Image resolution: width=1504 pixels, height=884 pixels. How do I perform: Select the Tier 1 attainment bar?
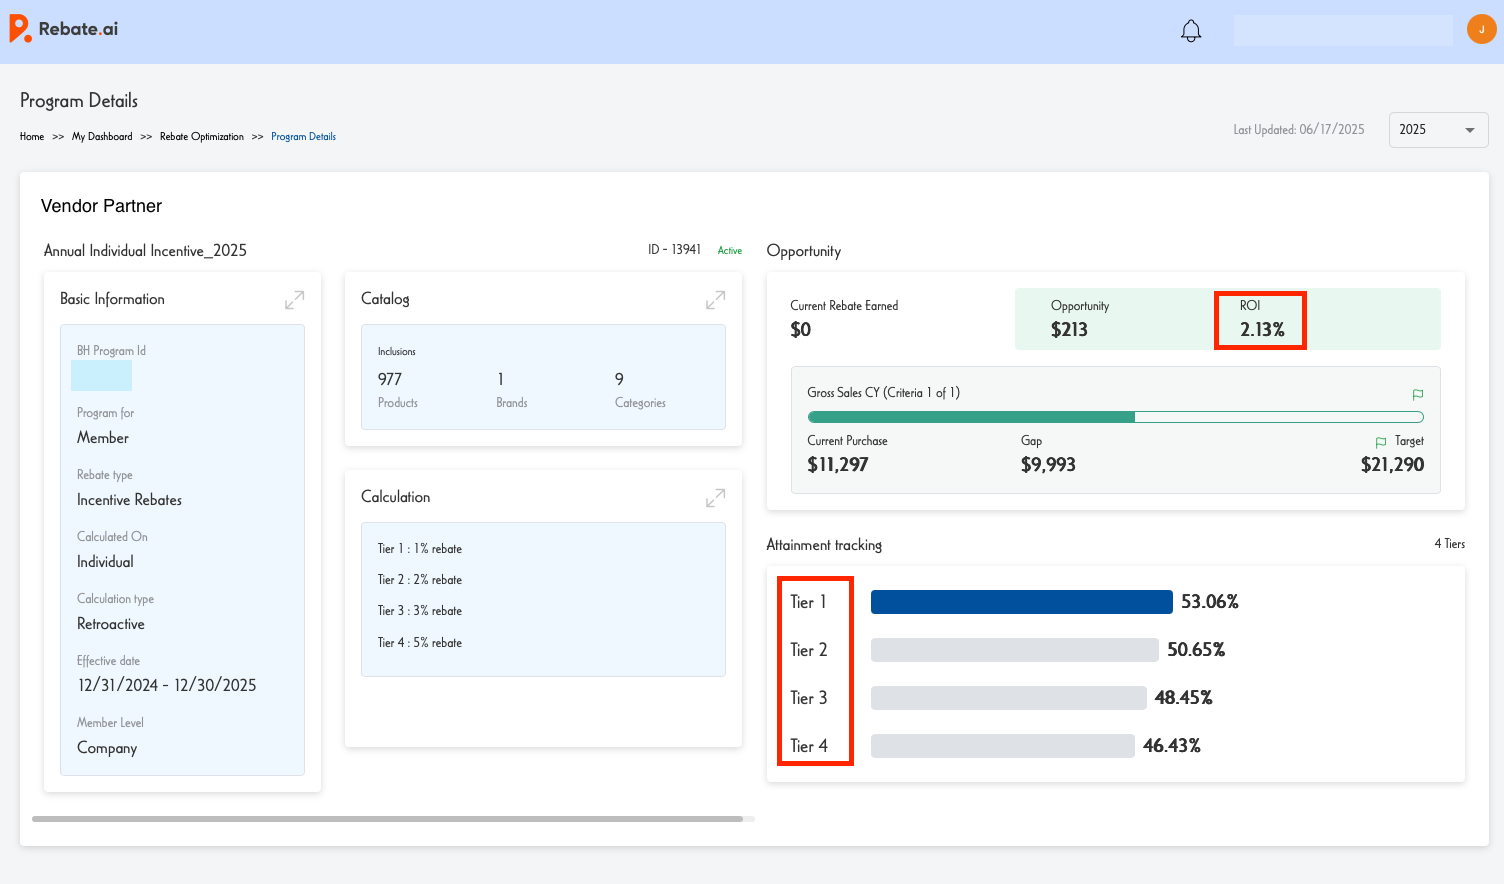[x=1021, y=602]
